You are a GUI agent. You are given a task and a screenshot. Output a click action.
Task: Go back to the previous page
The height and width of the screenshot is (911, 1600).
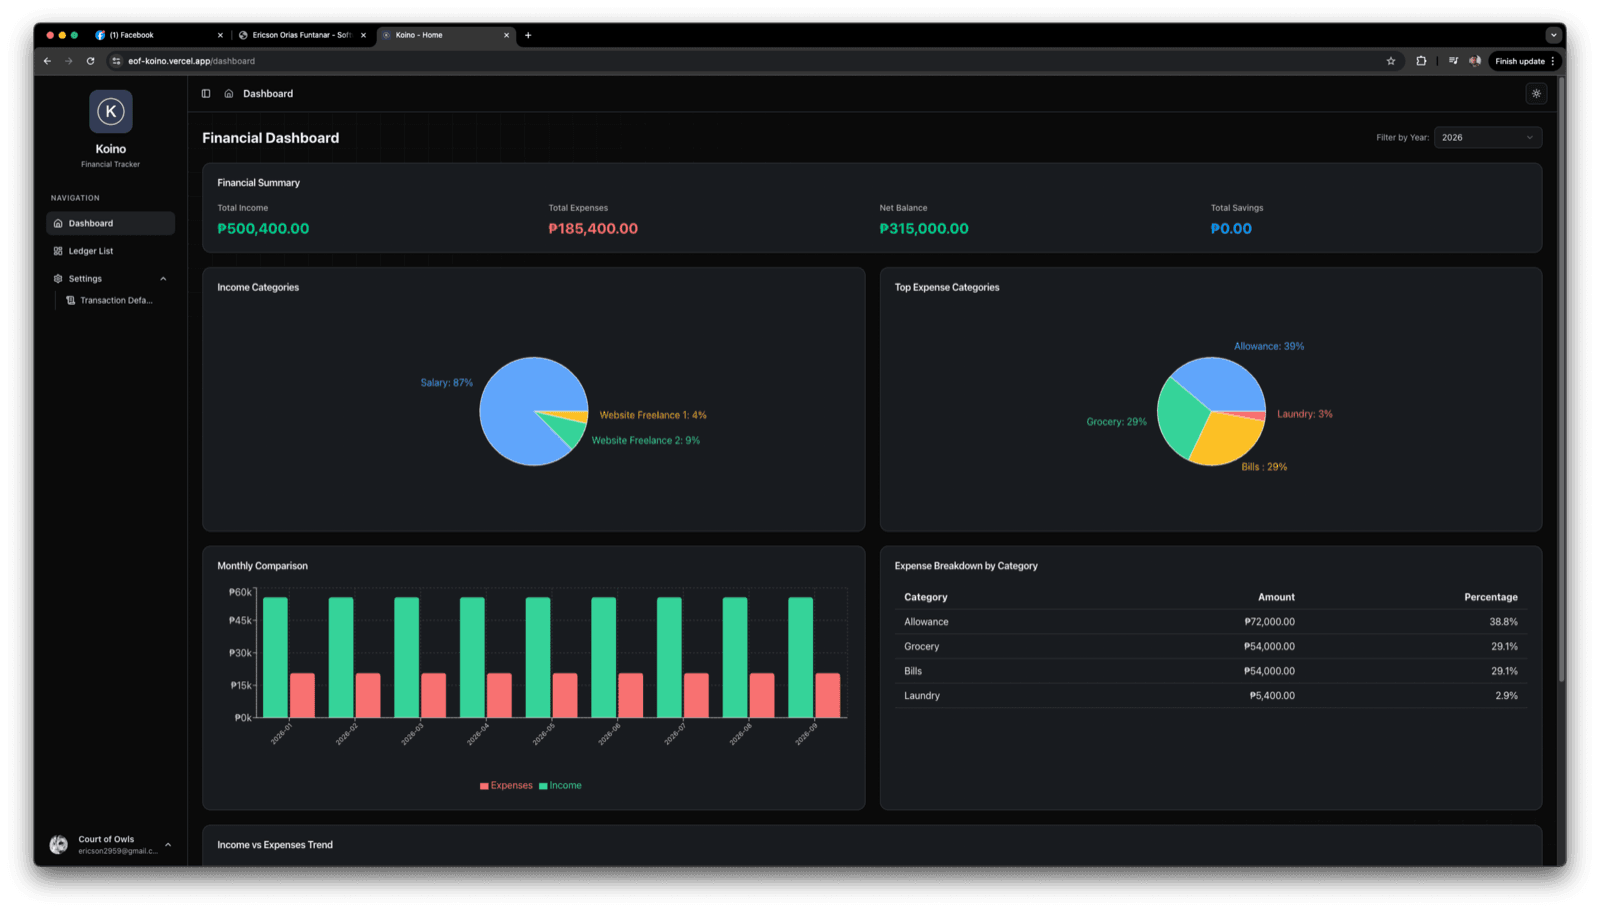pos(47,61)
